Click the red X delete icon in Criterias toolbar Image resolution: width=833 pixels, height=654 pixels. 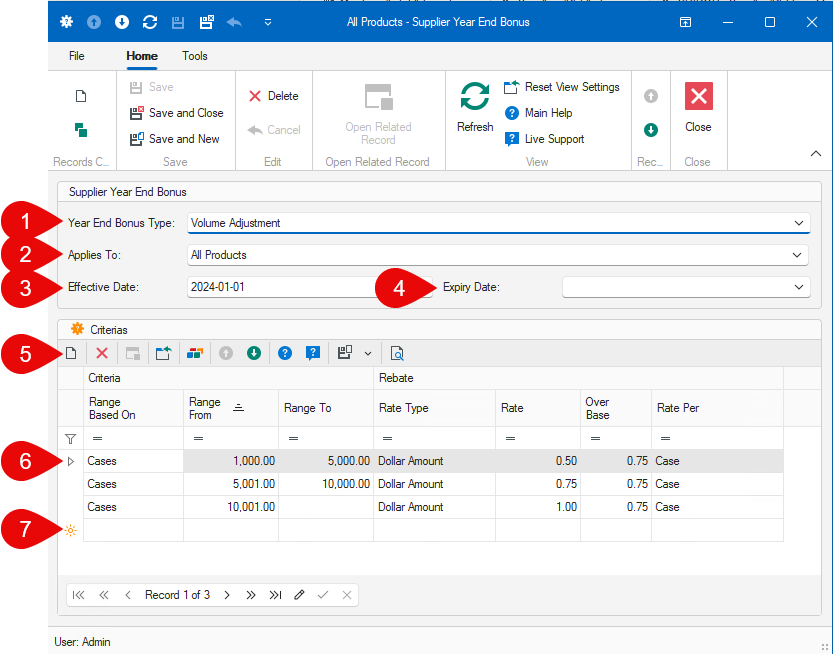pyautogui.click(x=102, y=353)
